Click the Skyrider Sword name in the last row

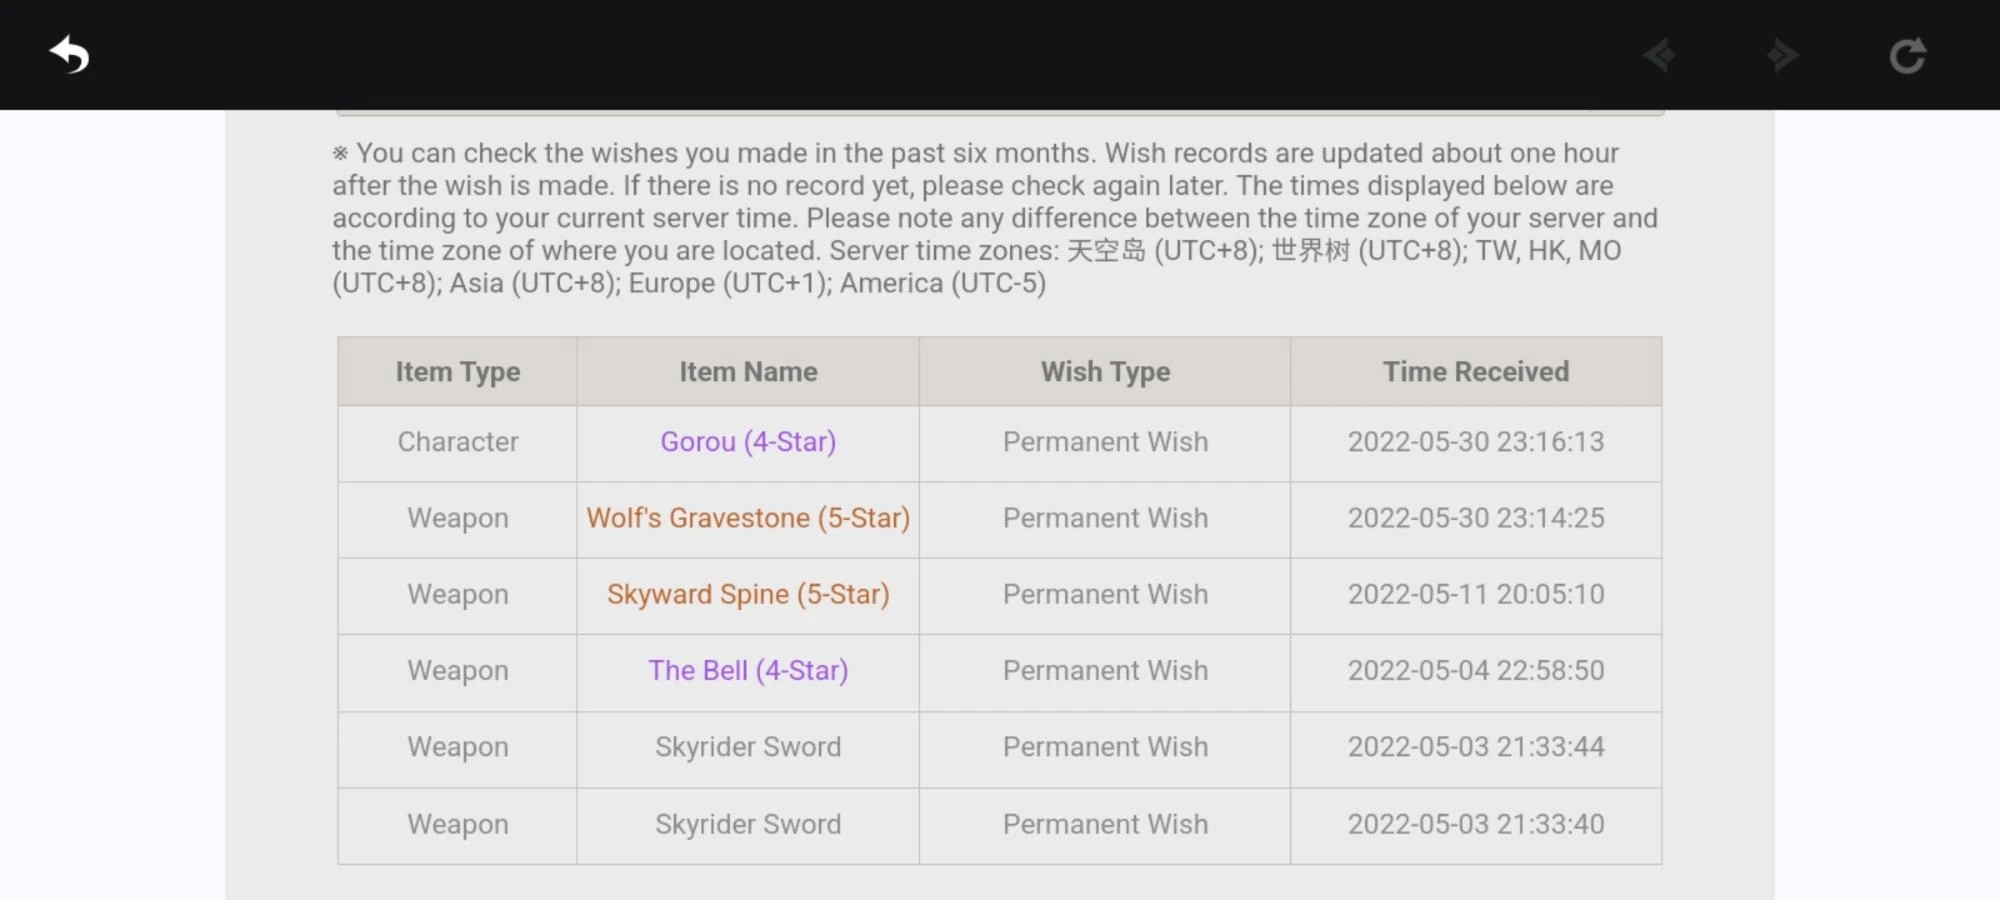[748, 824]
